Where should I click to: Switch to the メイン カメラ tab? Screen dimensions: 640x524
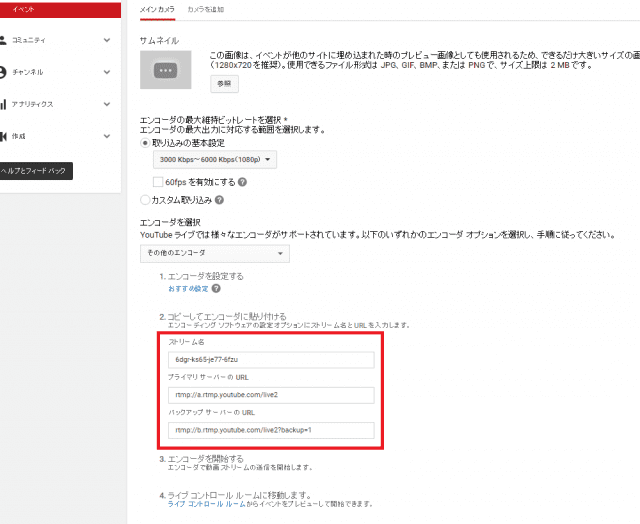[157, 9]
